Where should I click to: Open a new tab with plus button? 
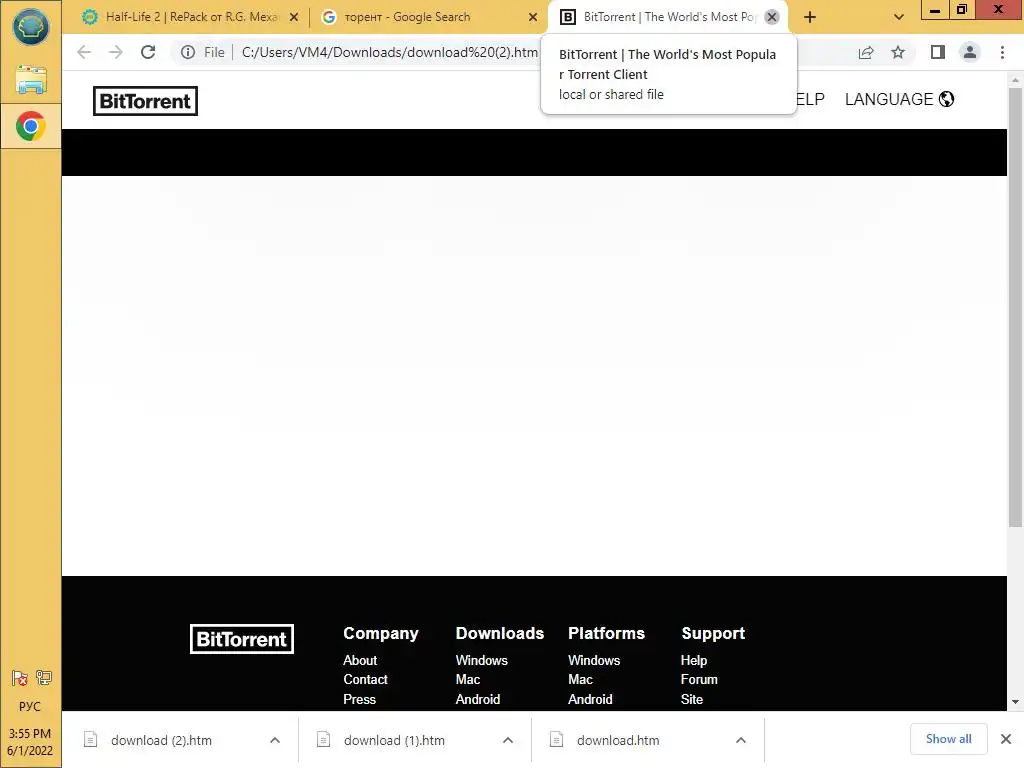tap(810, 18)
